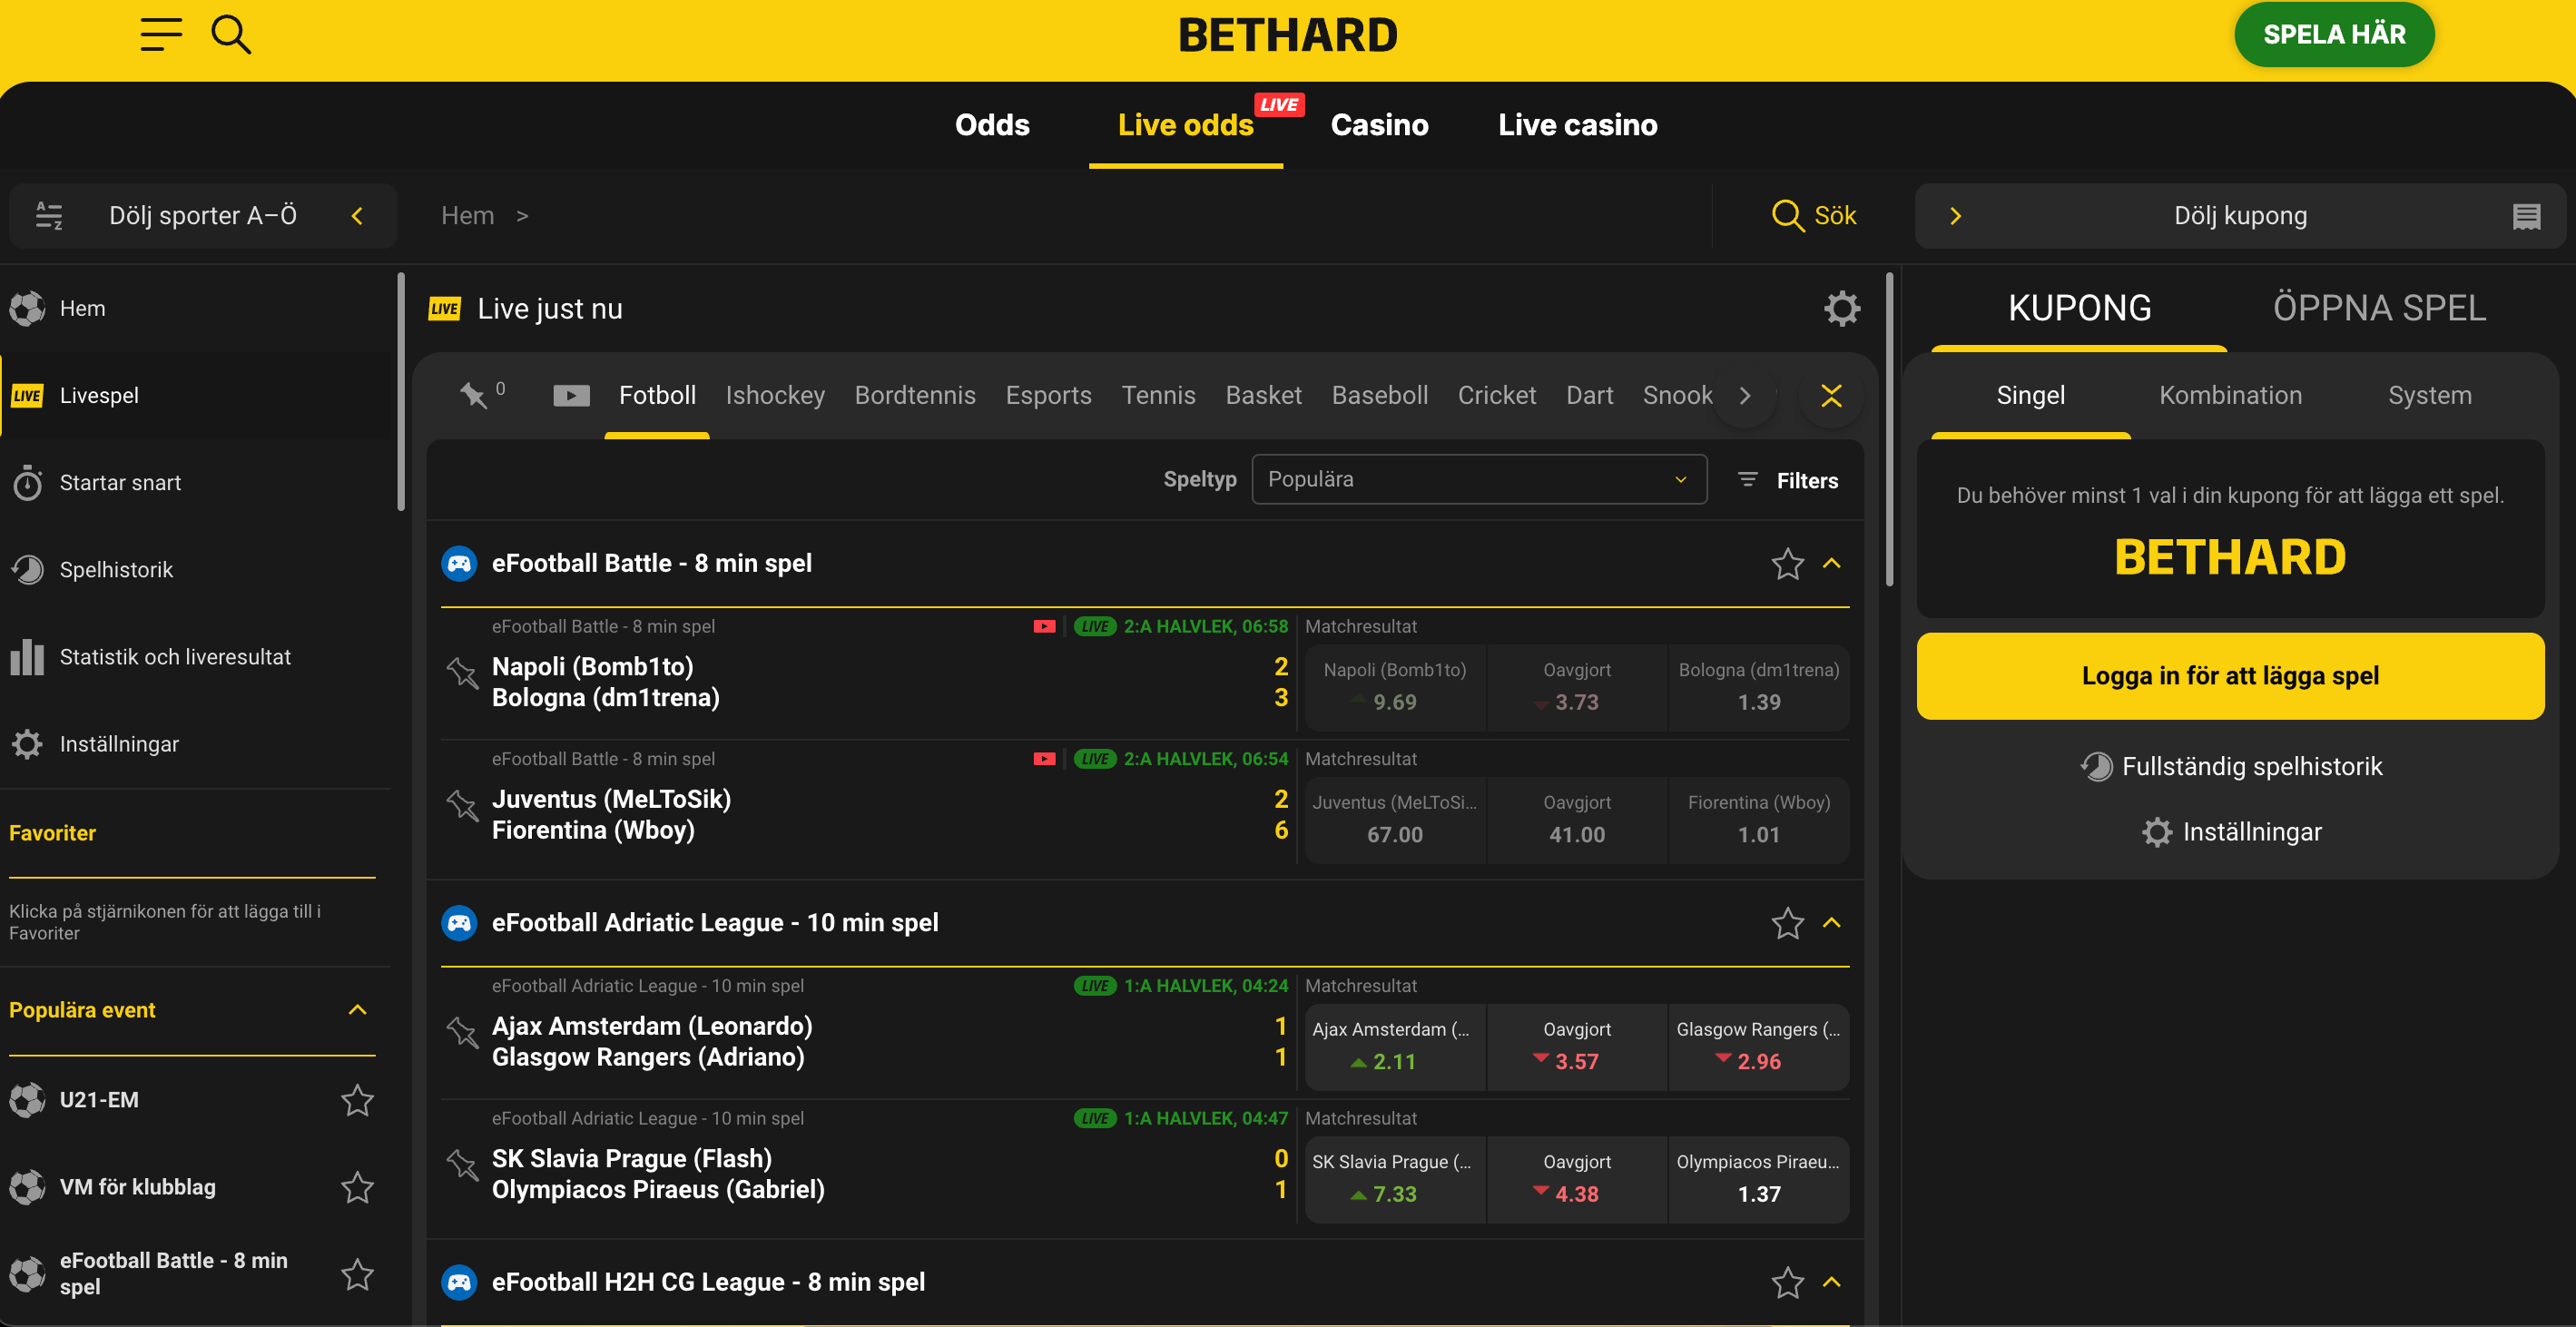Filter by live video streaming icon

pos(571,395)
